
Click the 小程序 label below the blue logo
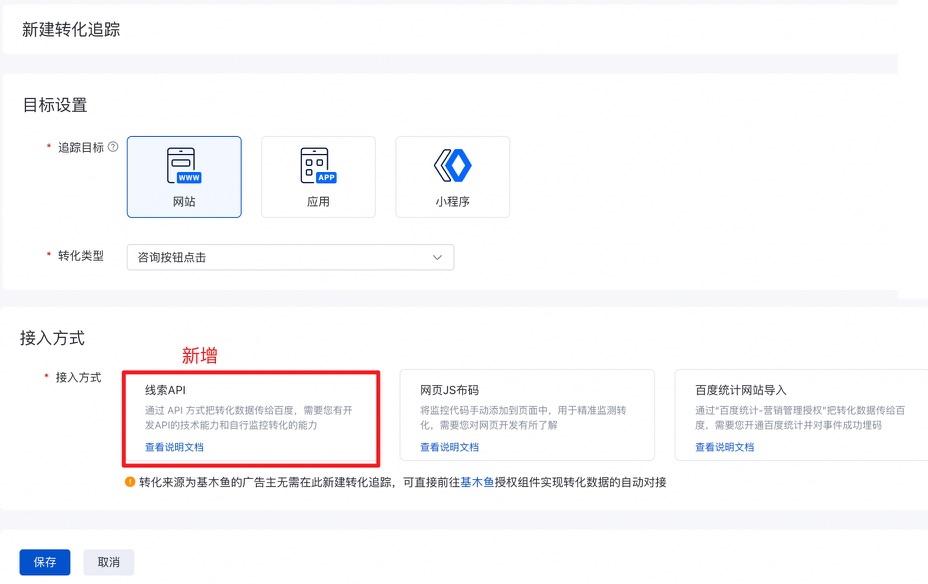[x=453, y=202]
